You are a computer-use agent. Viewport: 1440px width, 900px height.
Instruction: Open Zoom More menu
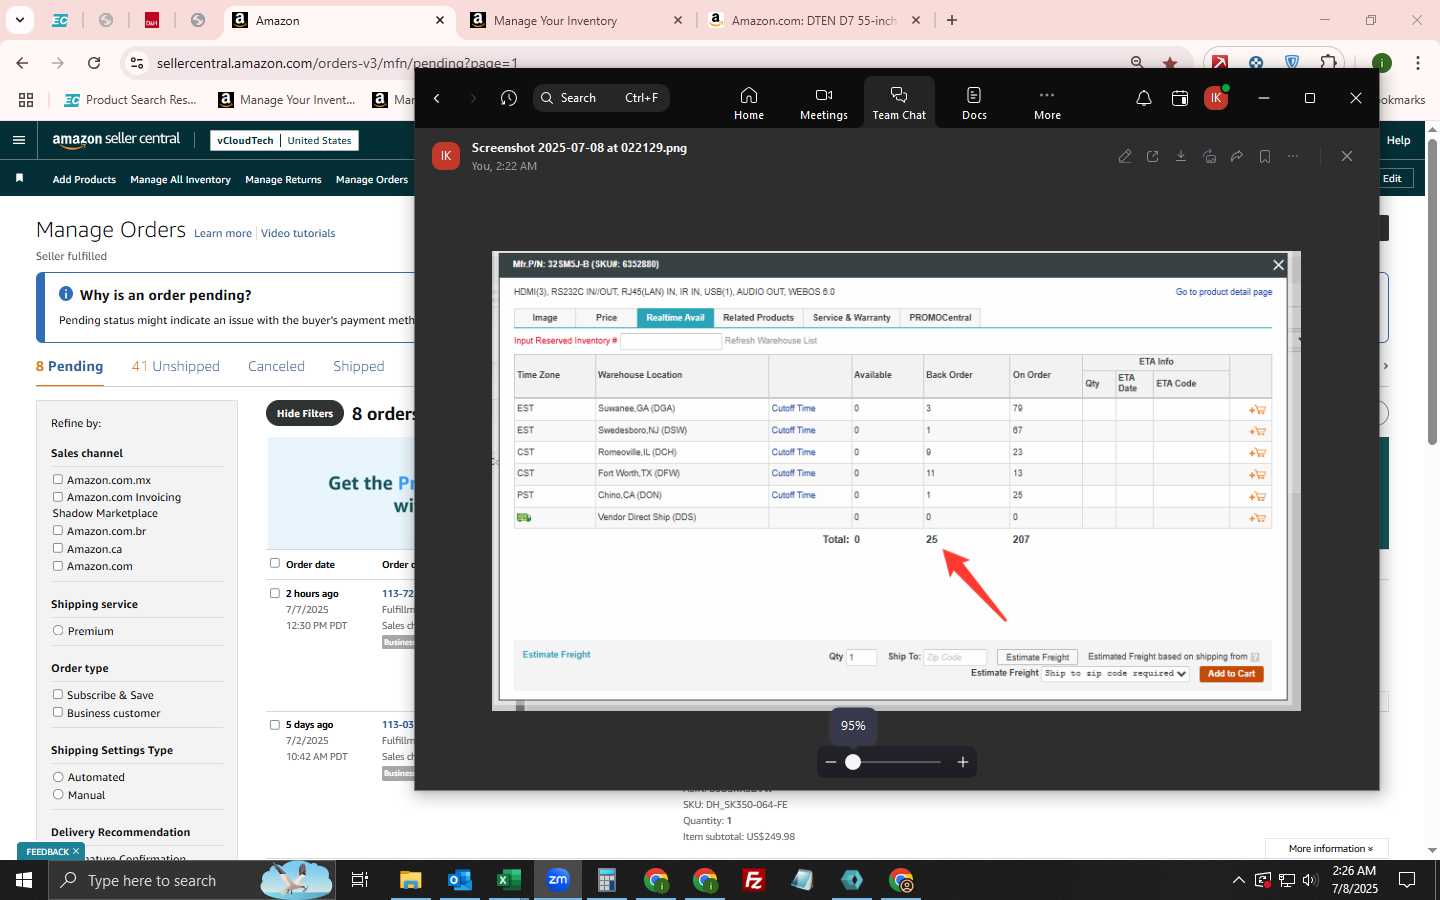[1047, 103]
